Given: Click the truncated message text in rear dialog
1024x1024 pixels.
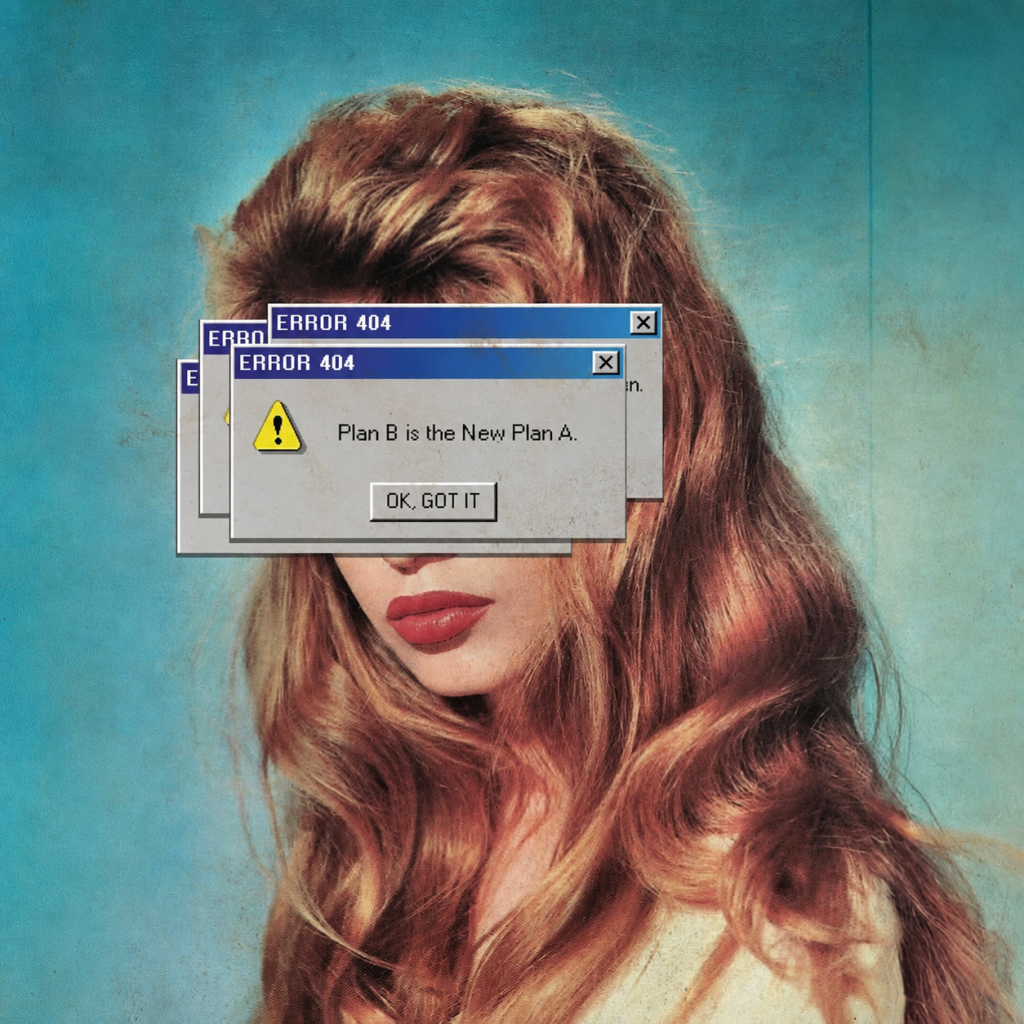Looking at the screenshot, I should pos(634,385).
